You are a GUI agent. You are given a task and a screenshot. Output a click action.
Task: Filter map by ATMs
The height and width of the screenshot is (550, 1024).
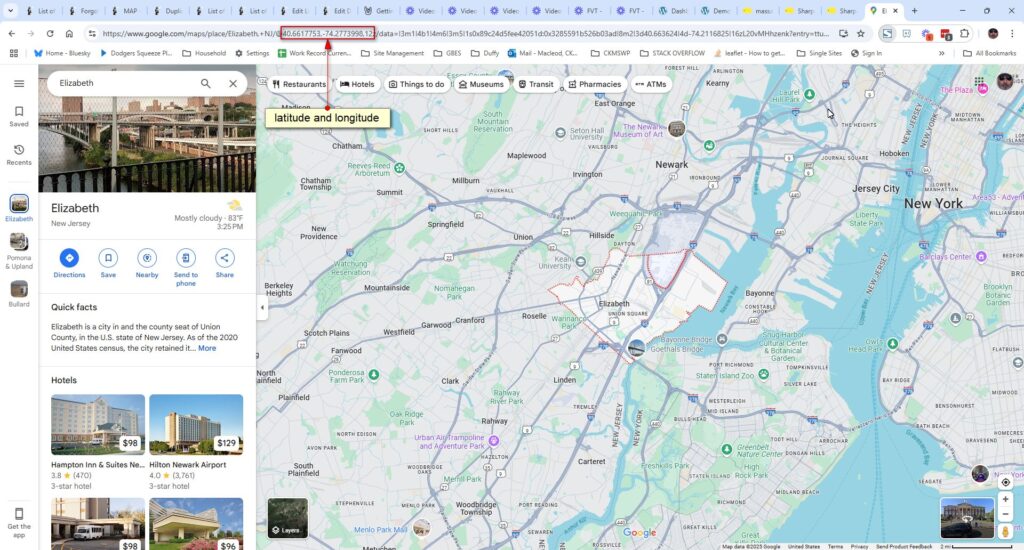tap(651, 84)
